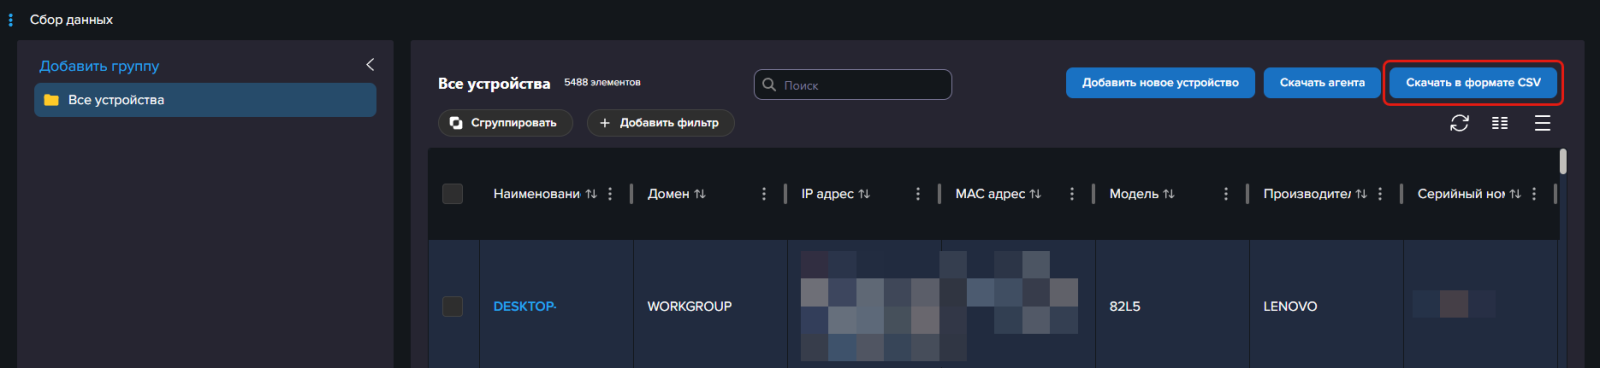Open the Модель column options menu
The height and width of the screenshot is (368, 1600).
tap(1226, 194)
